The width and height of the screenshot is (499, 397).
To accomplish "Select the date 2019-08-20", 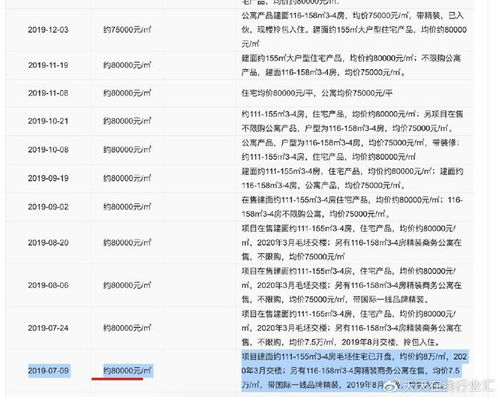I will [48, 243].
